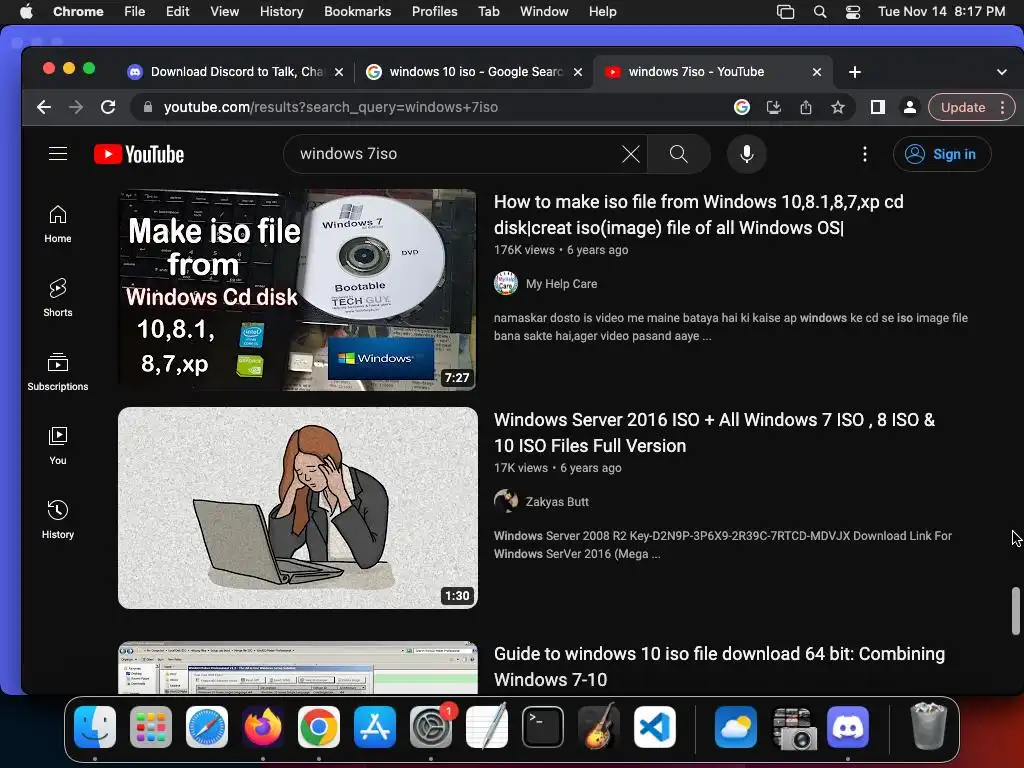Open the Guide to windows 10 iso title

tap(719, 666)
